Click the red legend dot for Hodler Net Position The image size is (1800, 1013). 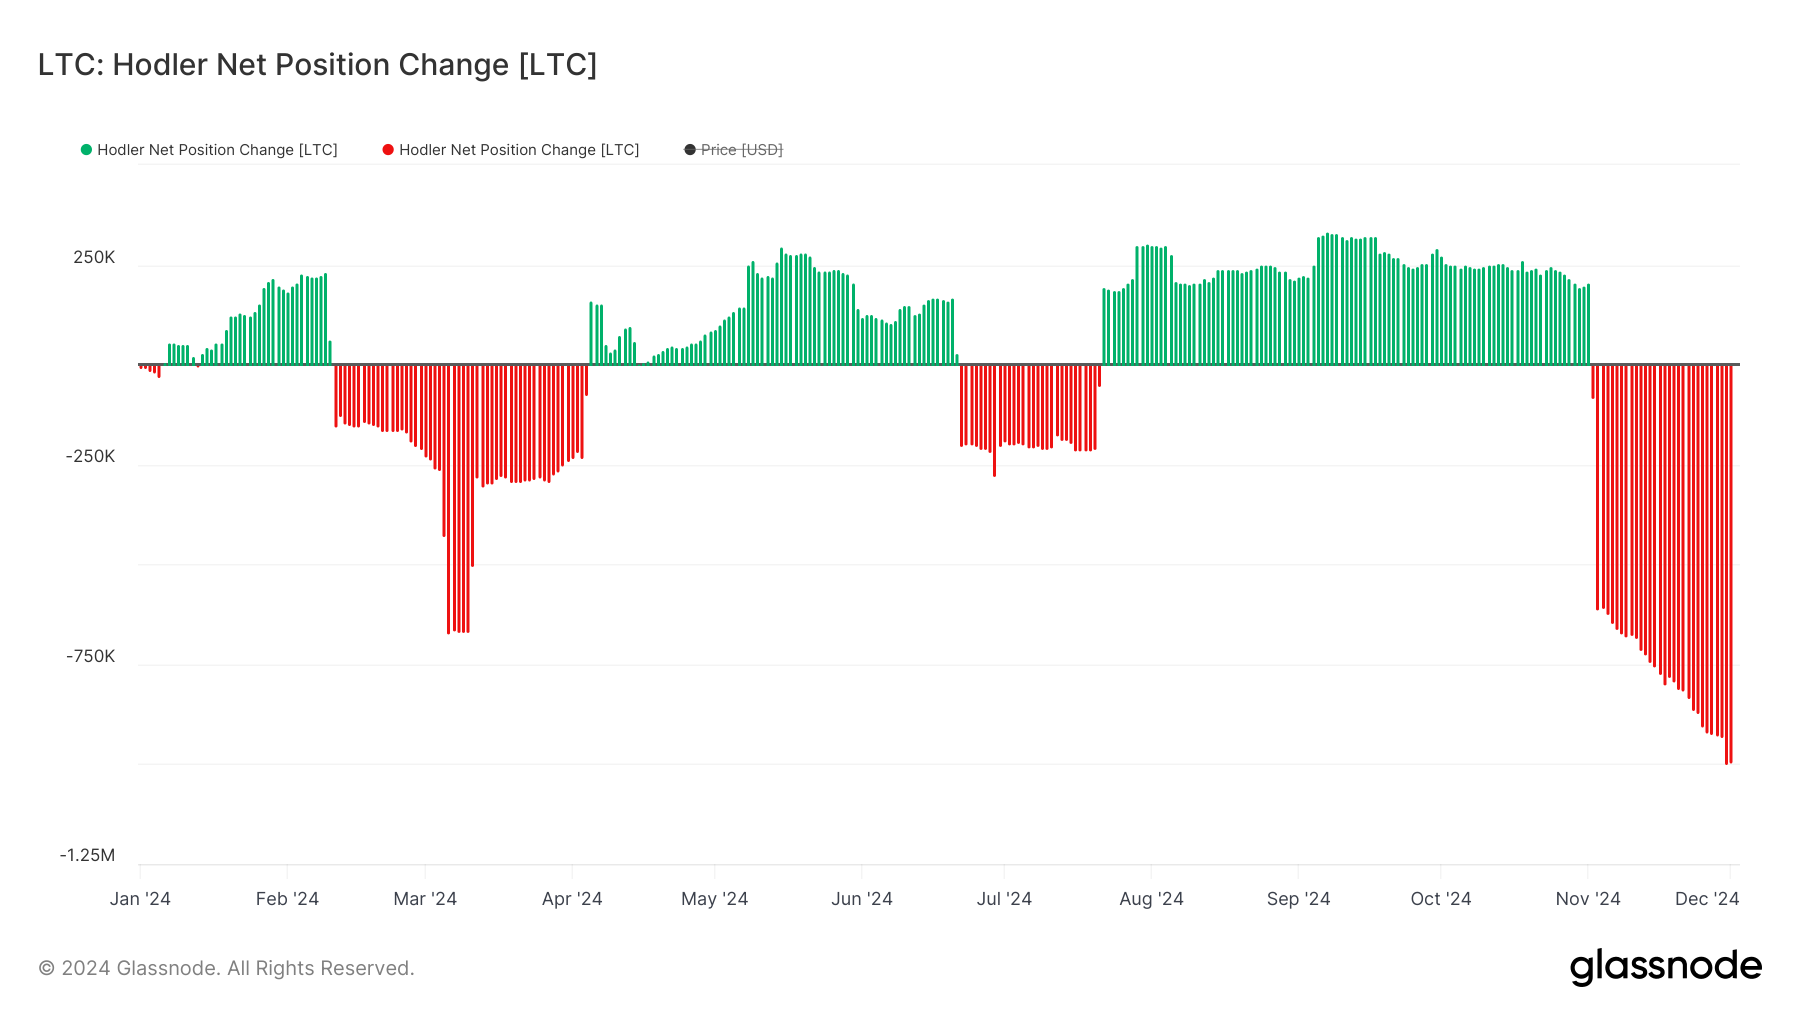(x=388, y=150)
